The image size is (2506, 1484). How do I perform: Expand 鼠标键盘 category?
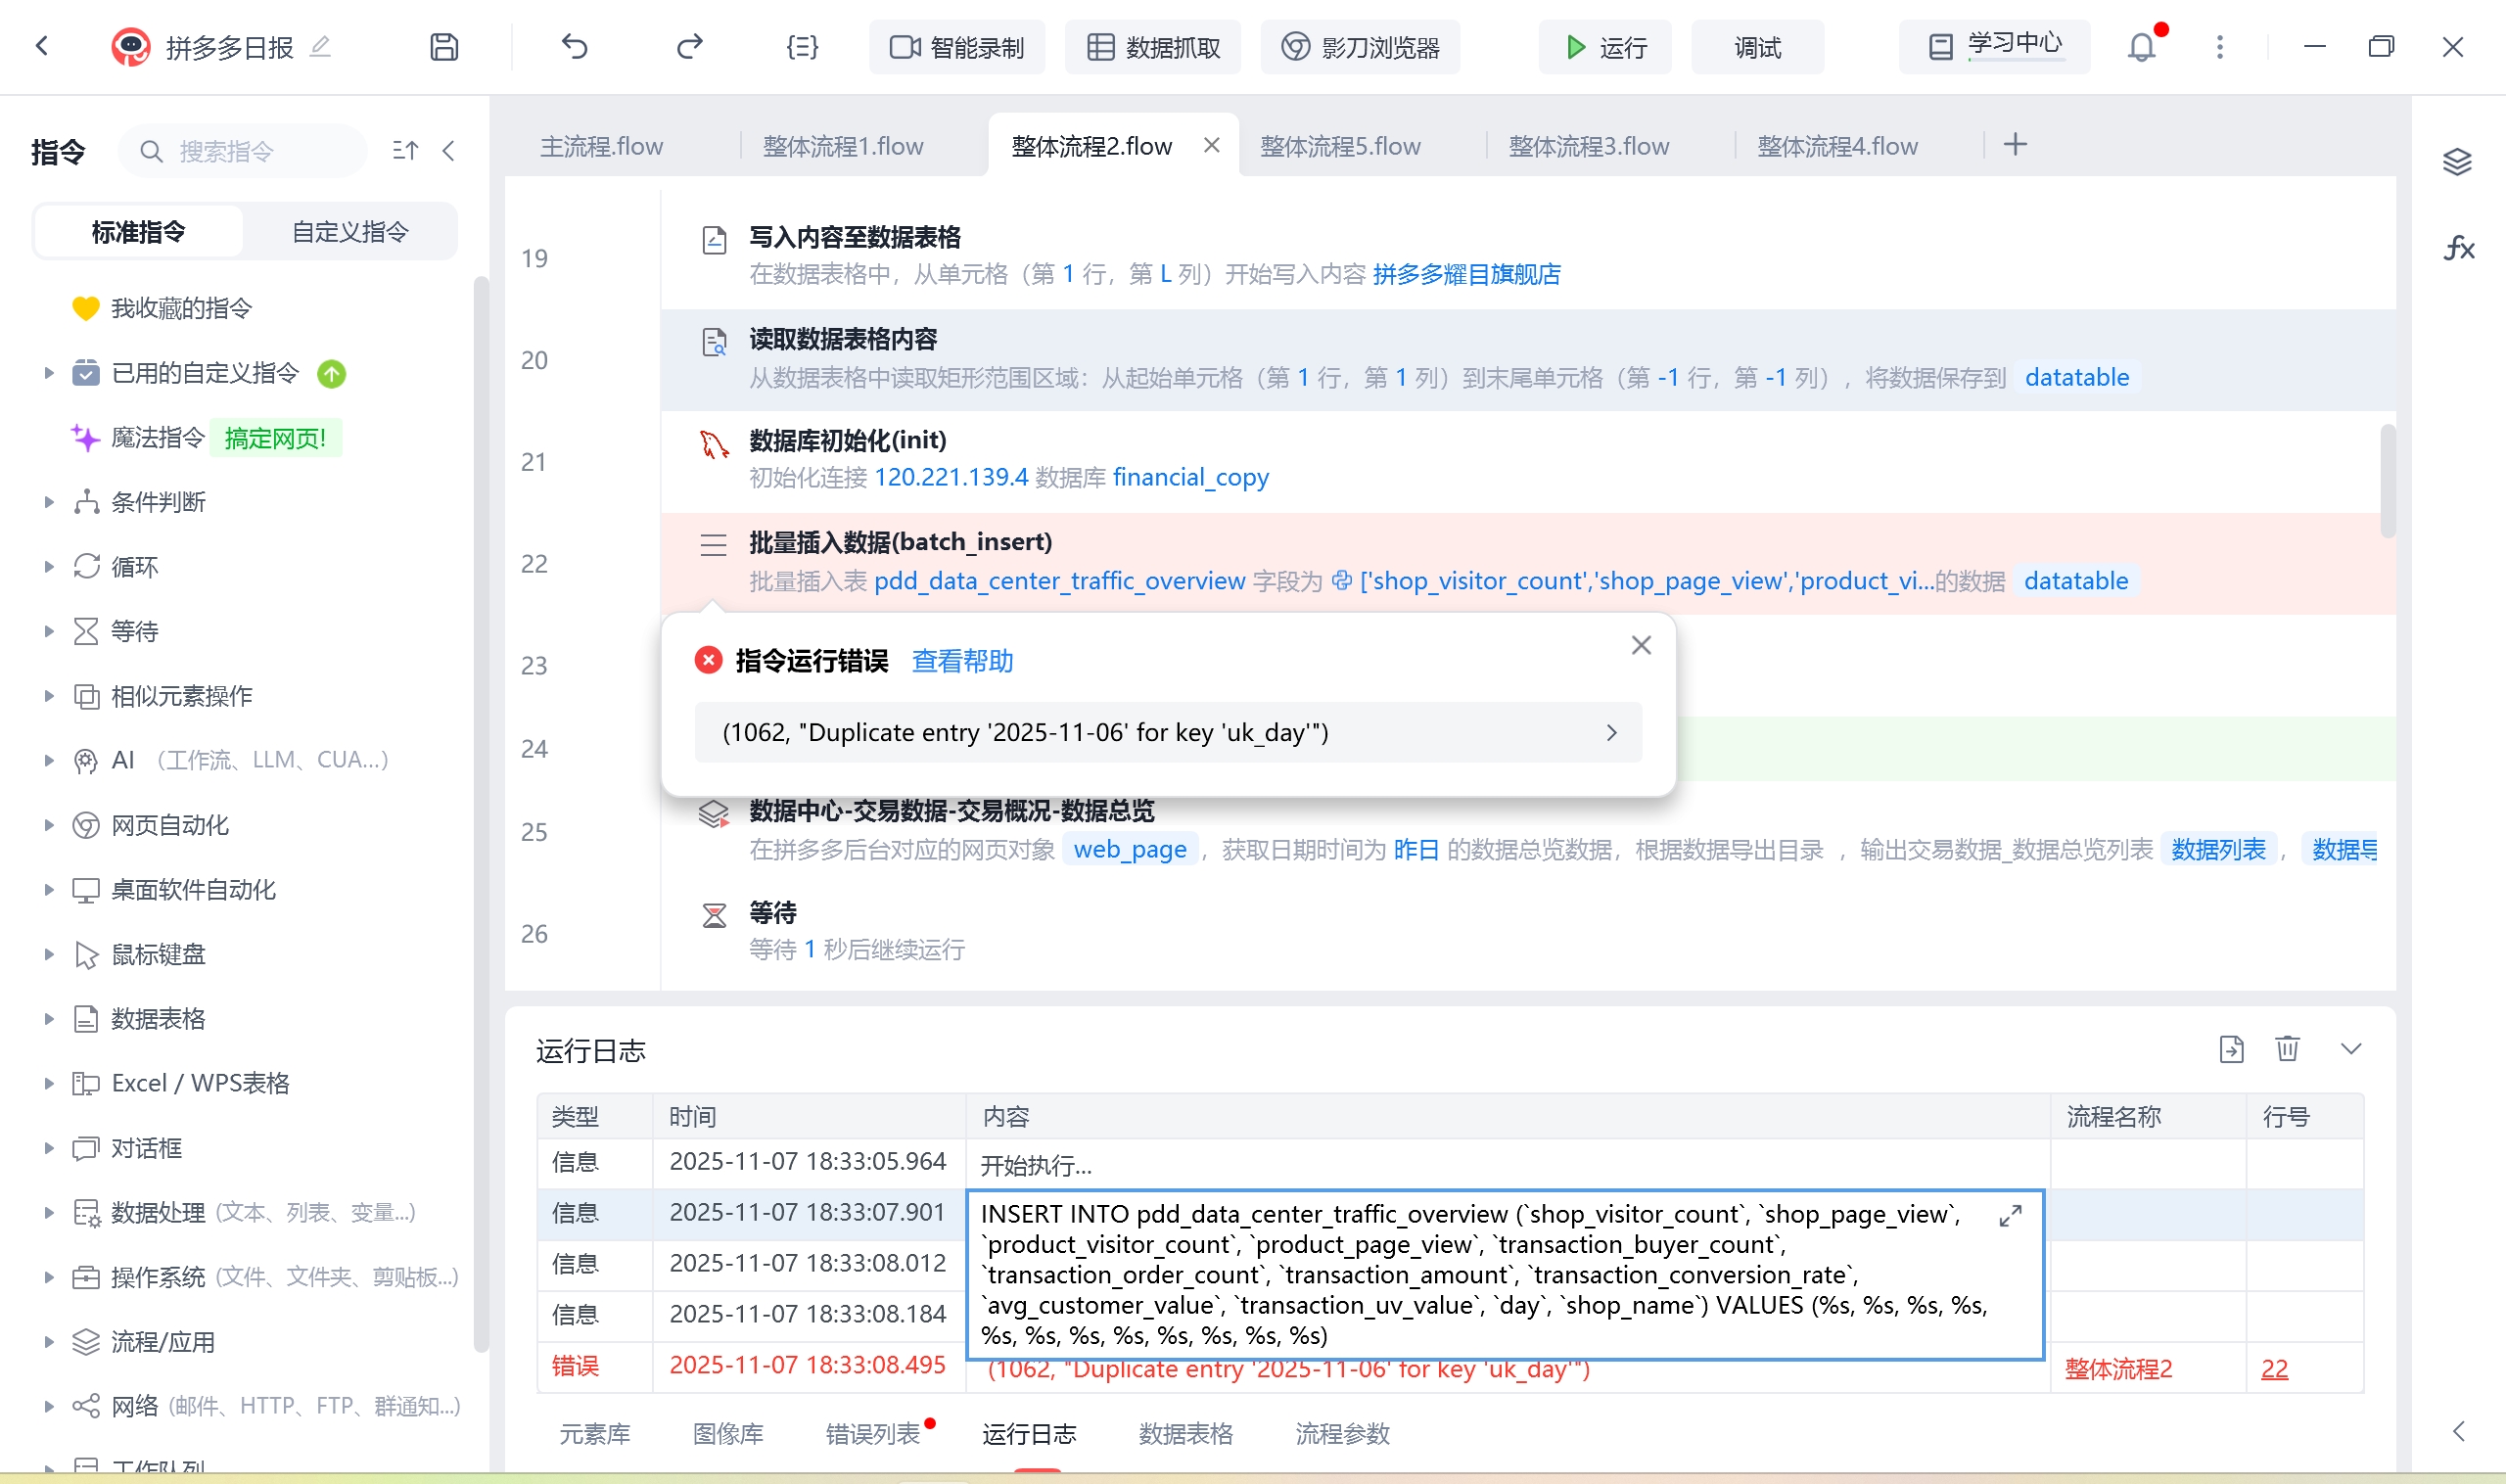48,954
